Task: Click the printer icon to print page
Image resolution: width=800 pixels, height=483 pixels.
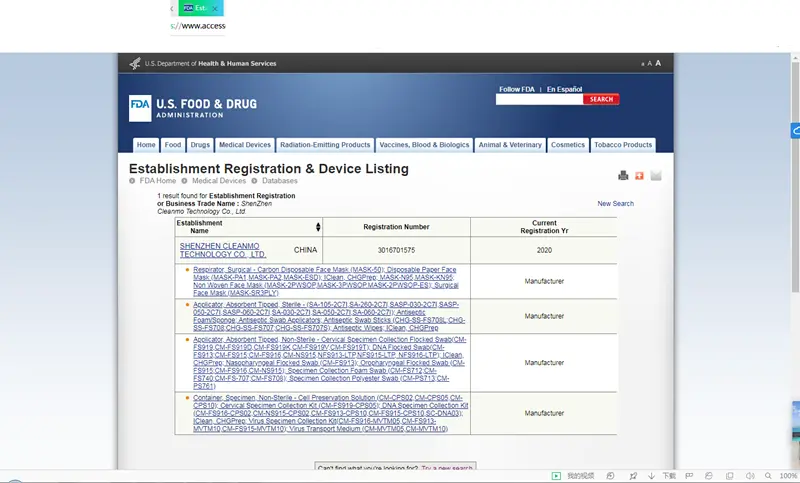Action: pos(623,175)
